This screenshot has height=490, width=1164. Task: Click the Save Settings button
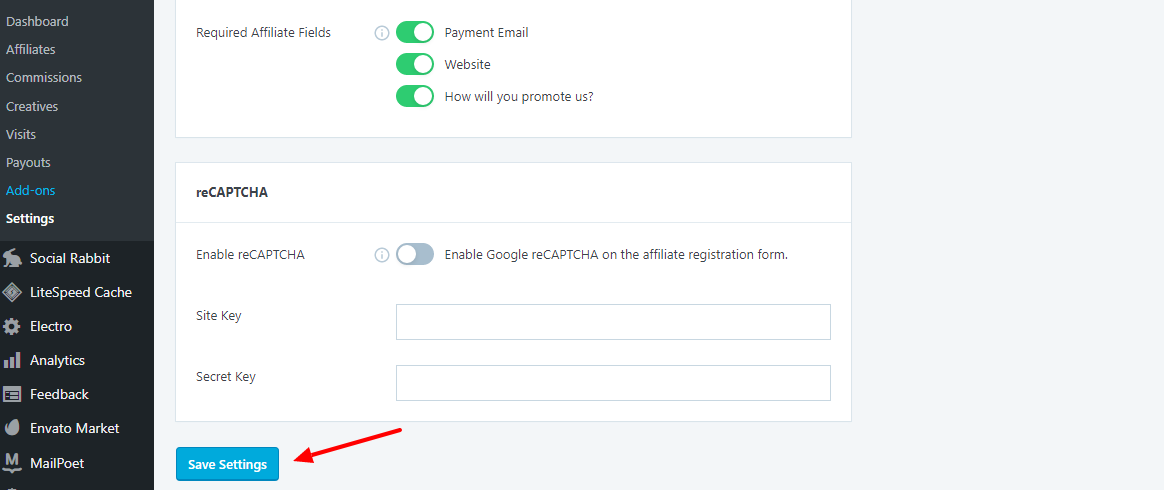coord(227,464)
